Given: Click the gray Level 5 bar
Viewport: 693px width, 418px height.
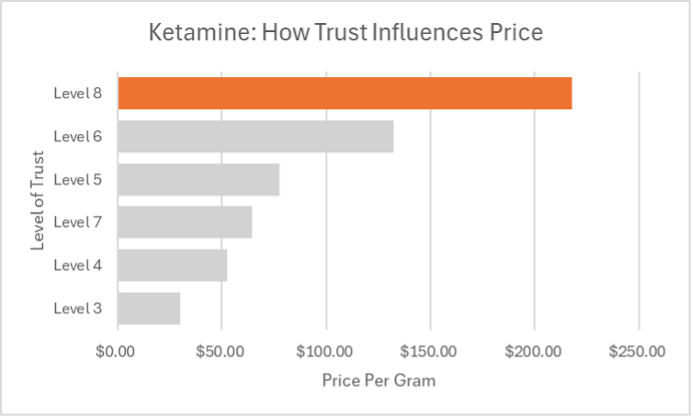Looking at the screenshot, I should 198,179.
